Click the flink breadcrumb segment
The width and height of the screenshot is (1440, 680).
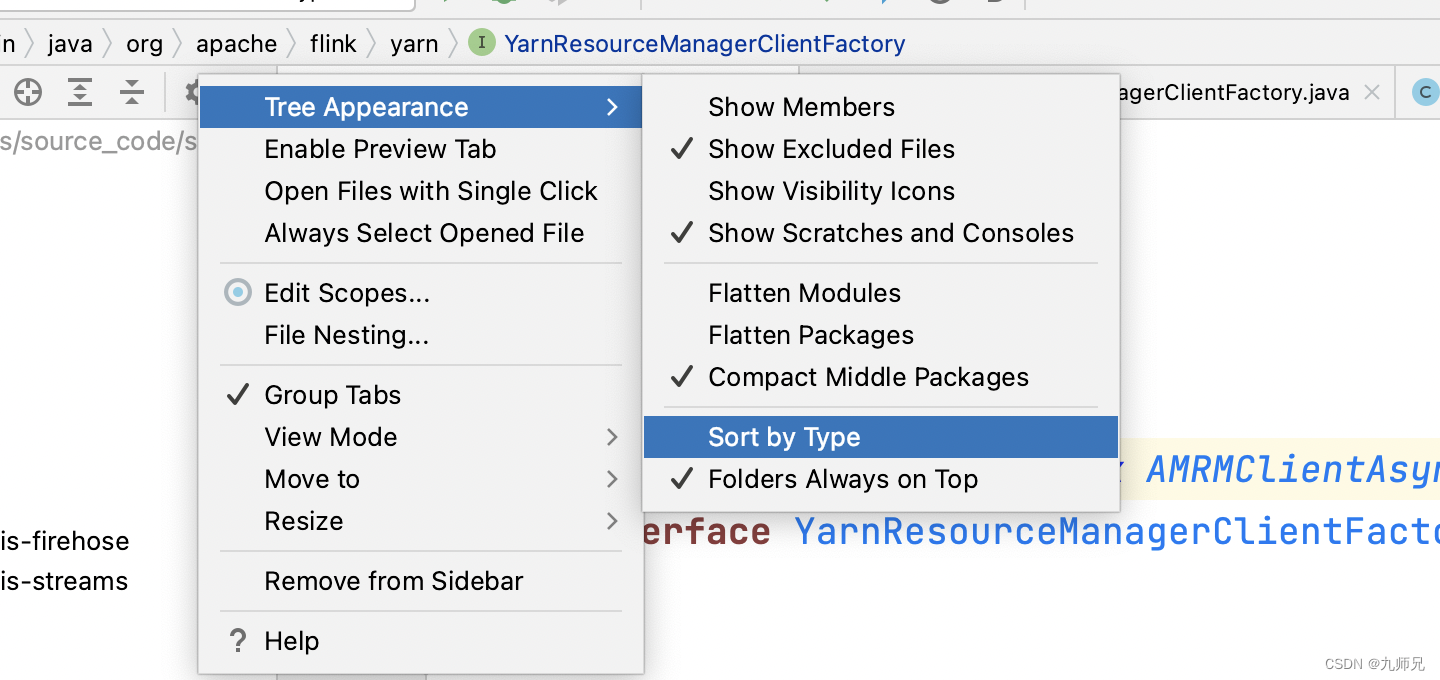point(333,44)
